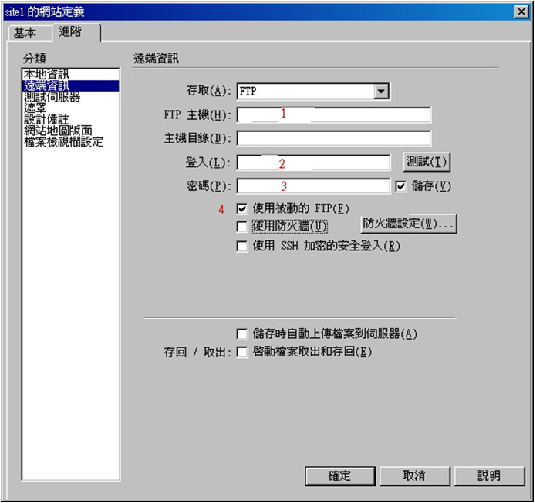Click the 測試 test button
535x503 pixels.
click(426, 162)
